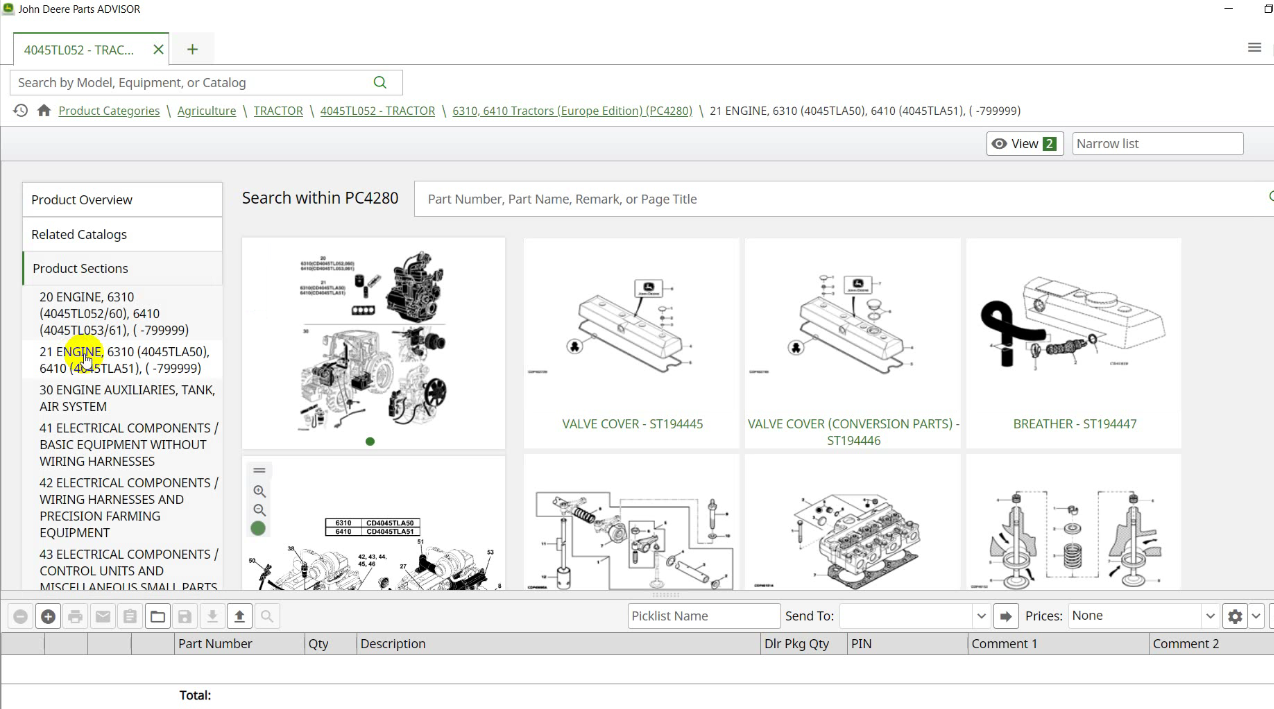Click the remove line (minus) picklist icon
The height and width of the screenshot is (709, 1274).
pos(20,617)
